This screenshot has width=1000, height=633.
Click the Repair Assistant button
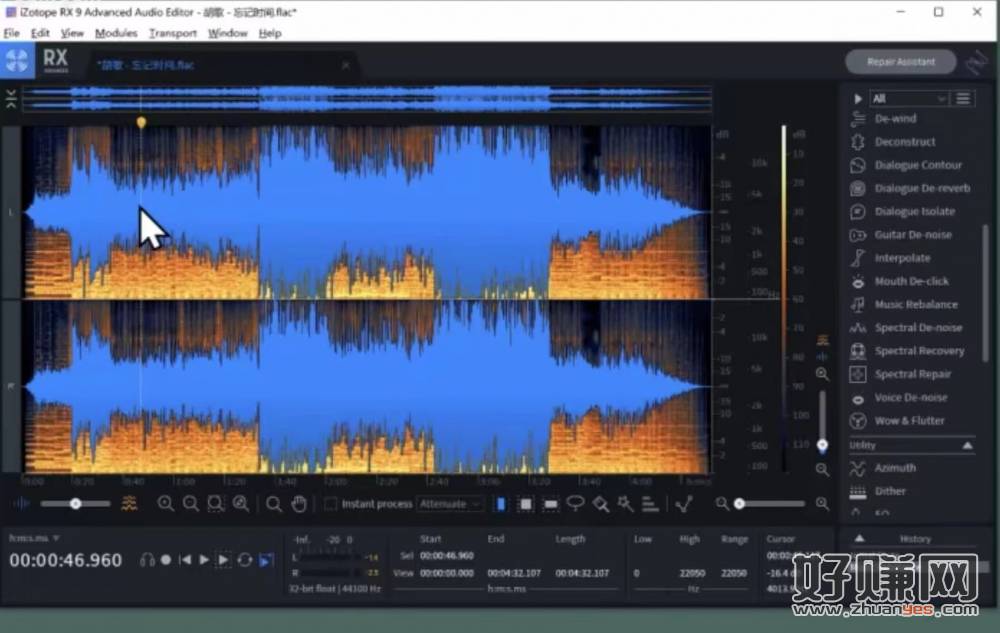(900, 62)
